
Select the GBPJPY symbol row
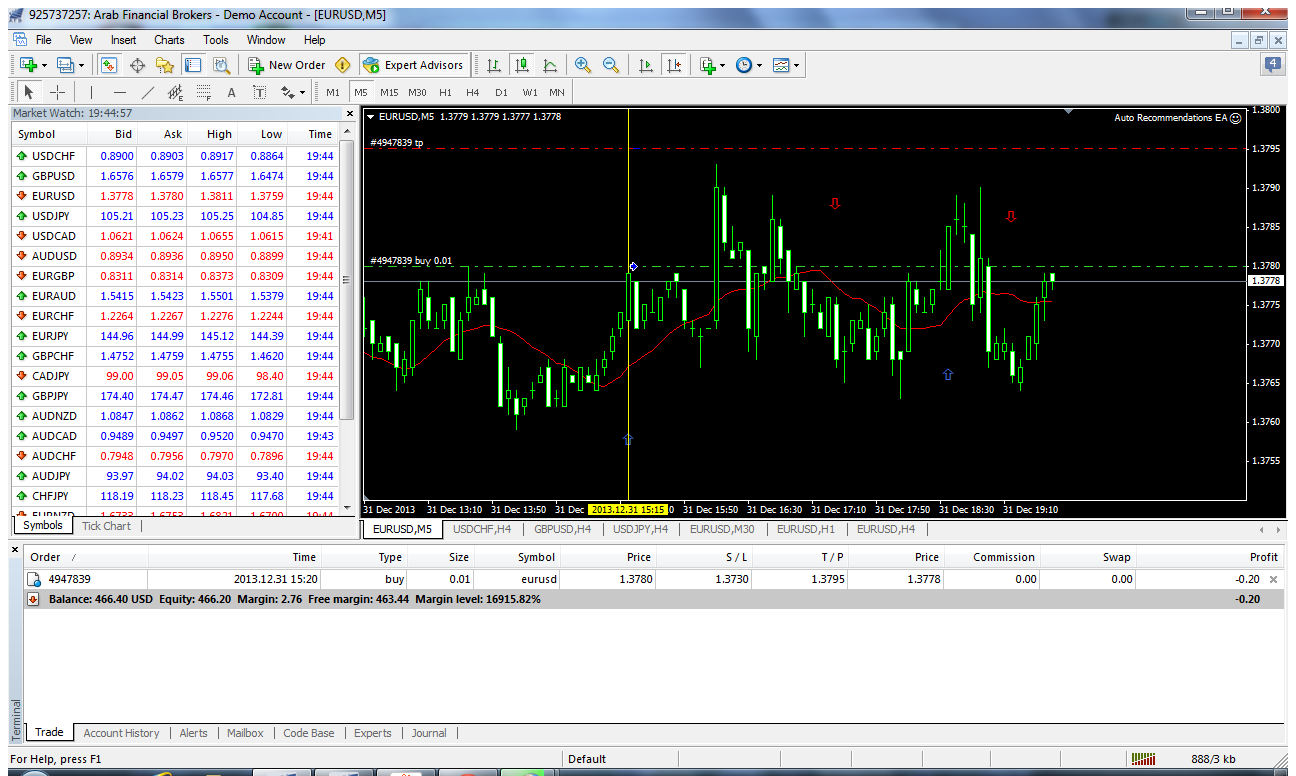click(175, 396)
